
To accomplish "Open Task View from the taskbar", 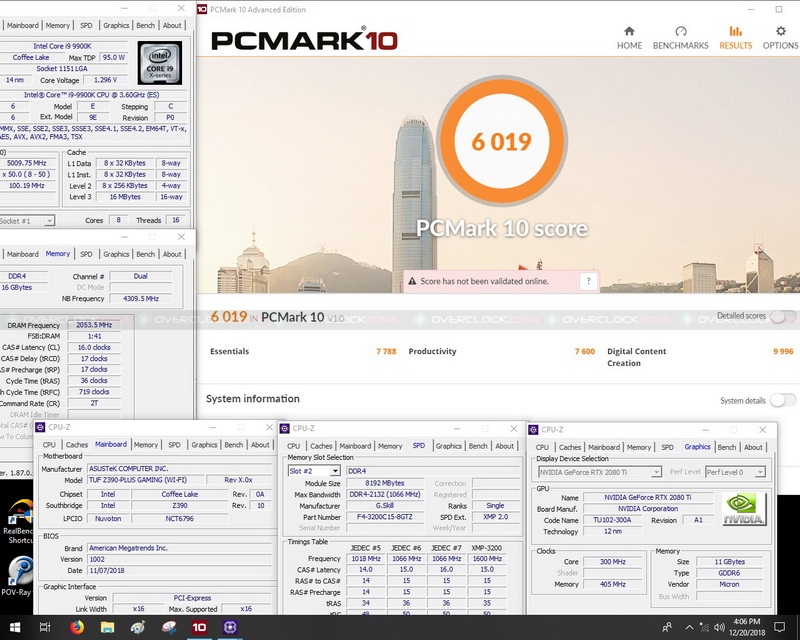I will (45, 627).
